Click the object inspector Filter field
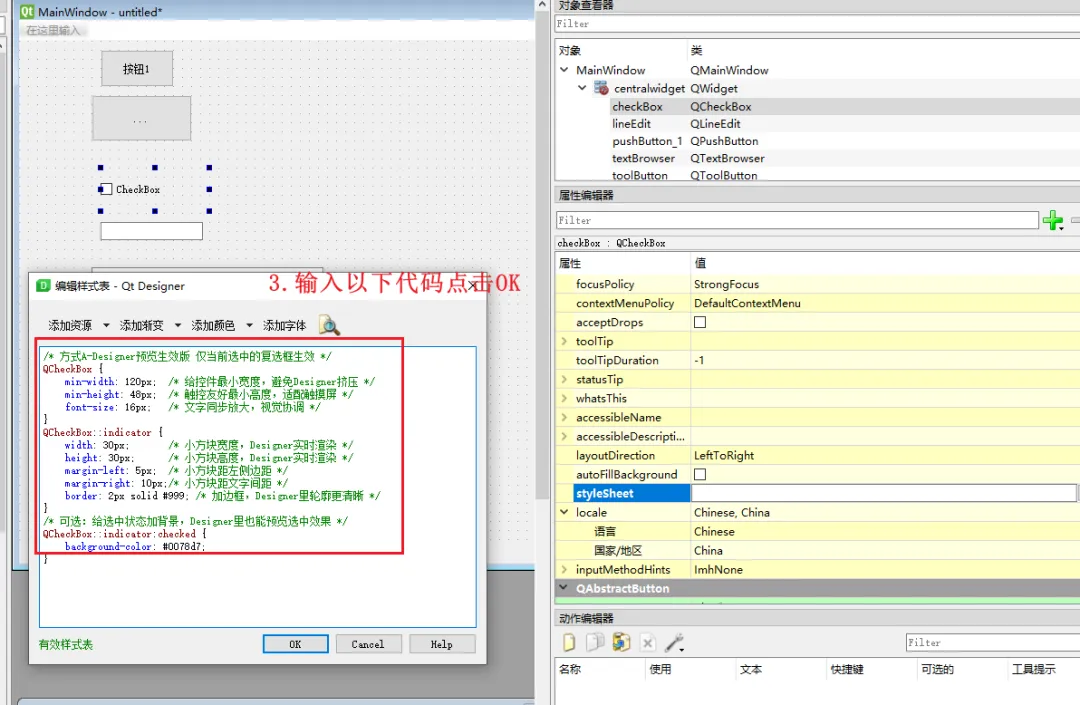 817,23
